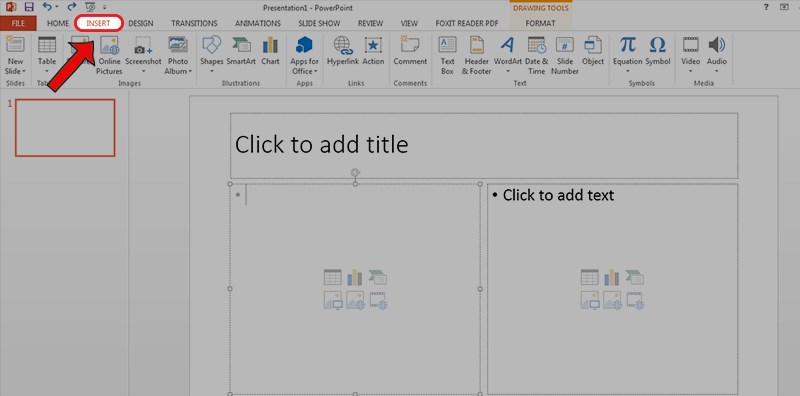The height and width of the screenshot is (396, 800).
Task: Click the Screenshot camera icon
Action: tap(143, 45)
